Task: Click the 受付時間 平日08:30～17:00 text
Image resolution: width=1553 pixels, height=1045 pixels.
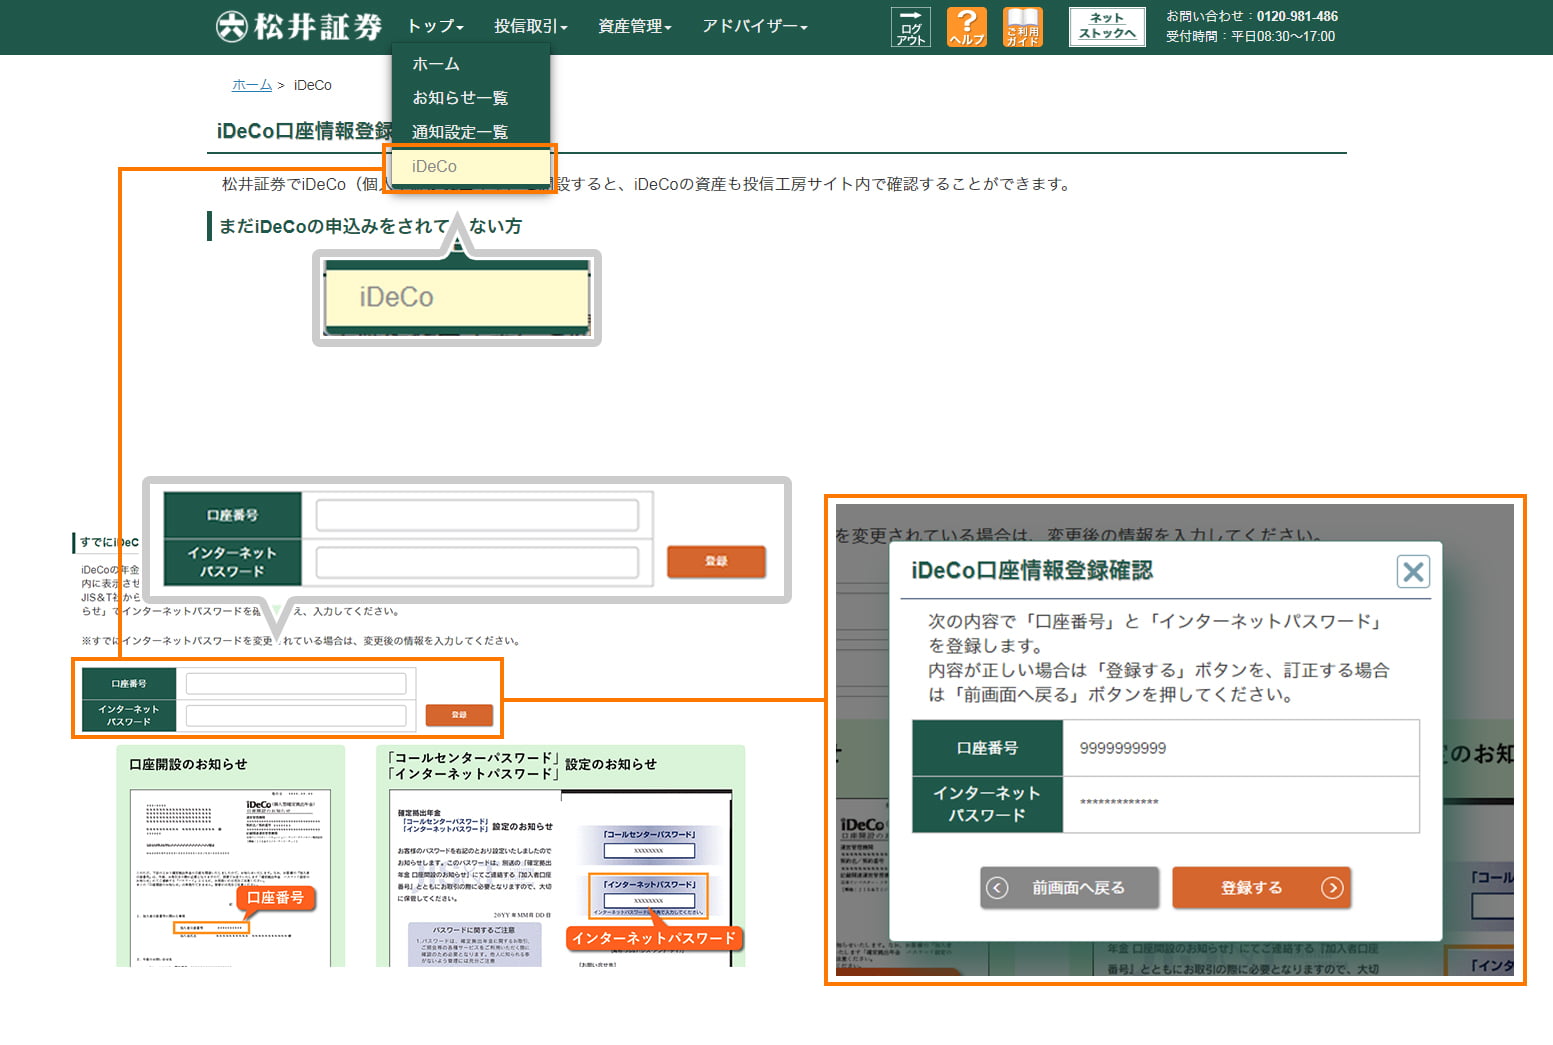Action: coord(1250,36)
